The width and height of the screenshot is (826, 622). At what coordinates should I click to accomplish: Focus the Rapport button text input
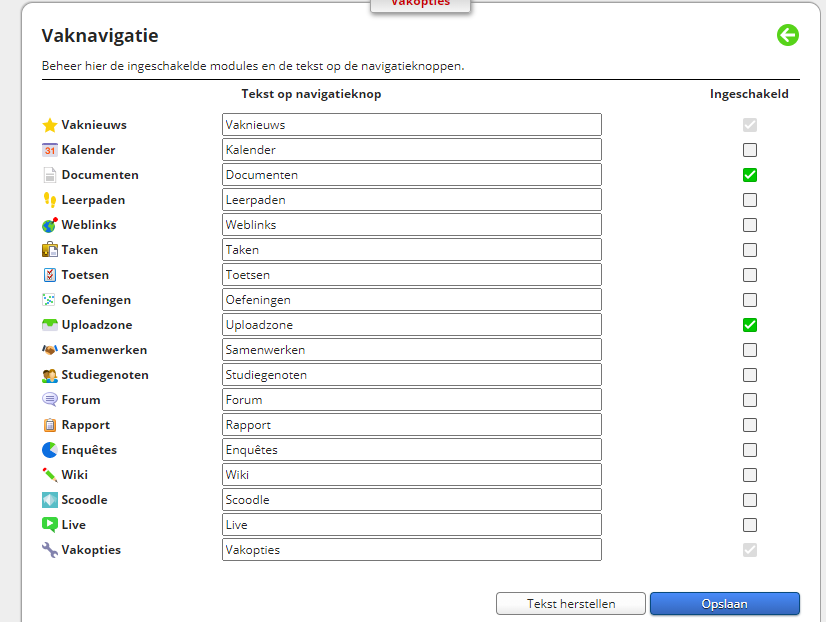pyautogui.click(x=411, y=425)
